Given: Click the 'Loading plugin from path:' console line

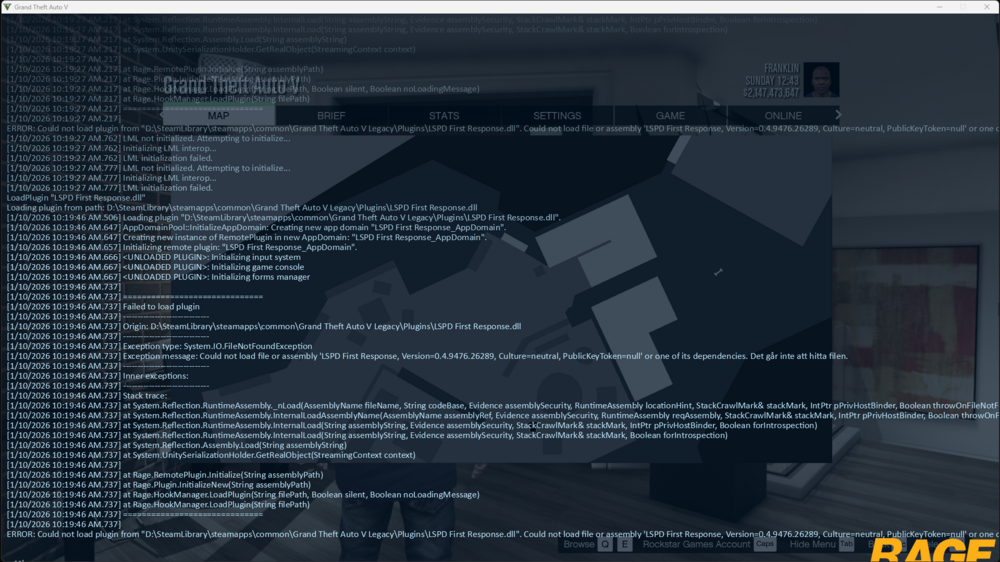Looking at the screenshot, I should click(242, 207).
